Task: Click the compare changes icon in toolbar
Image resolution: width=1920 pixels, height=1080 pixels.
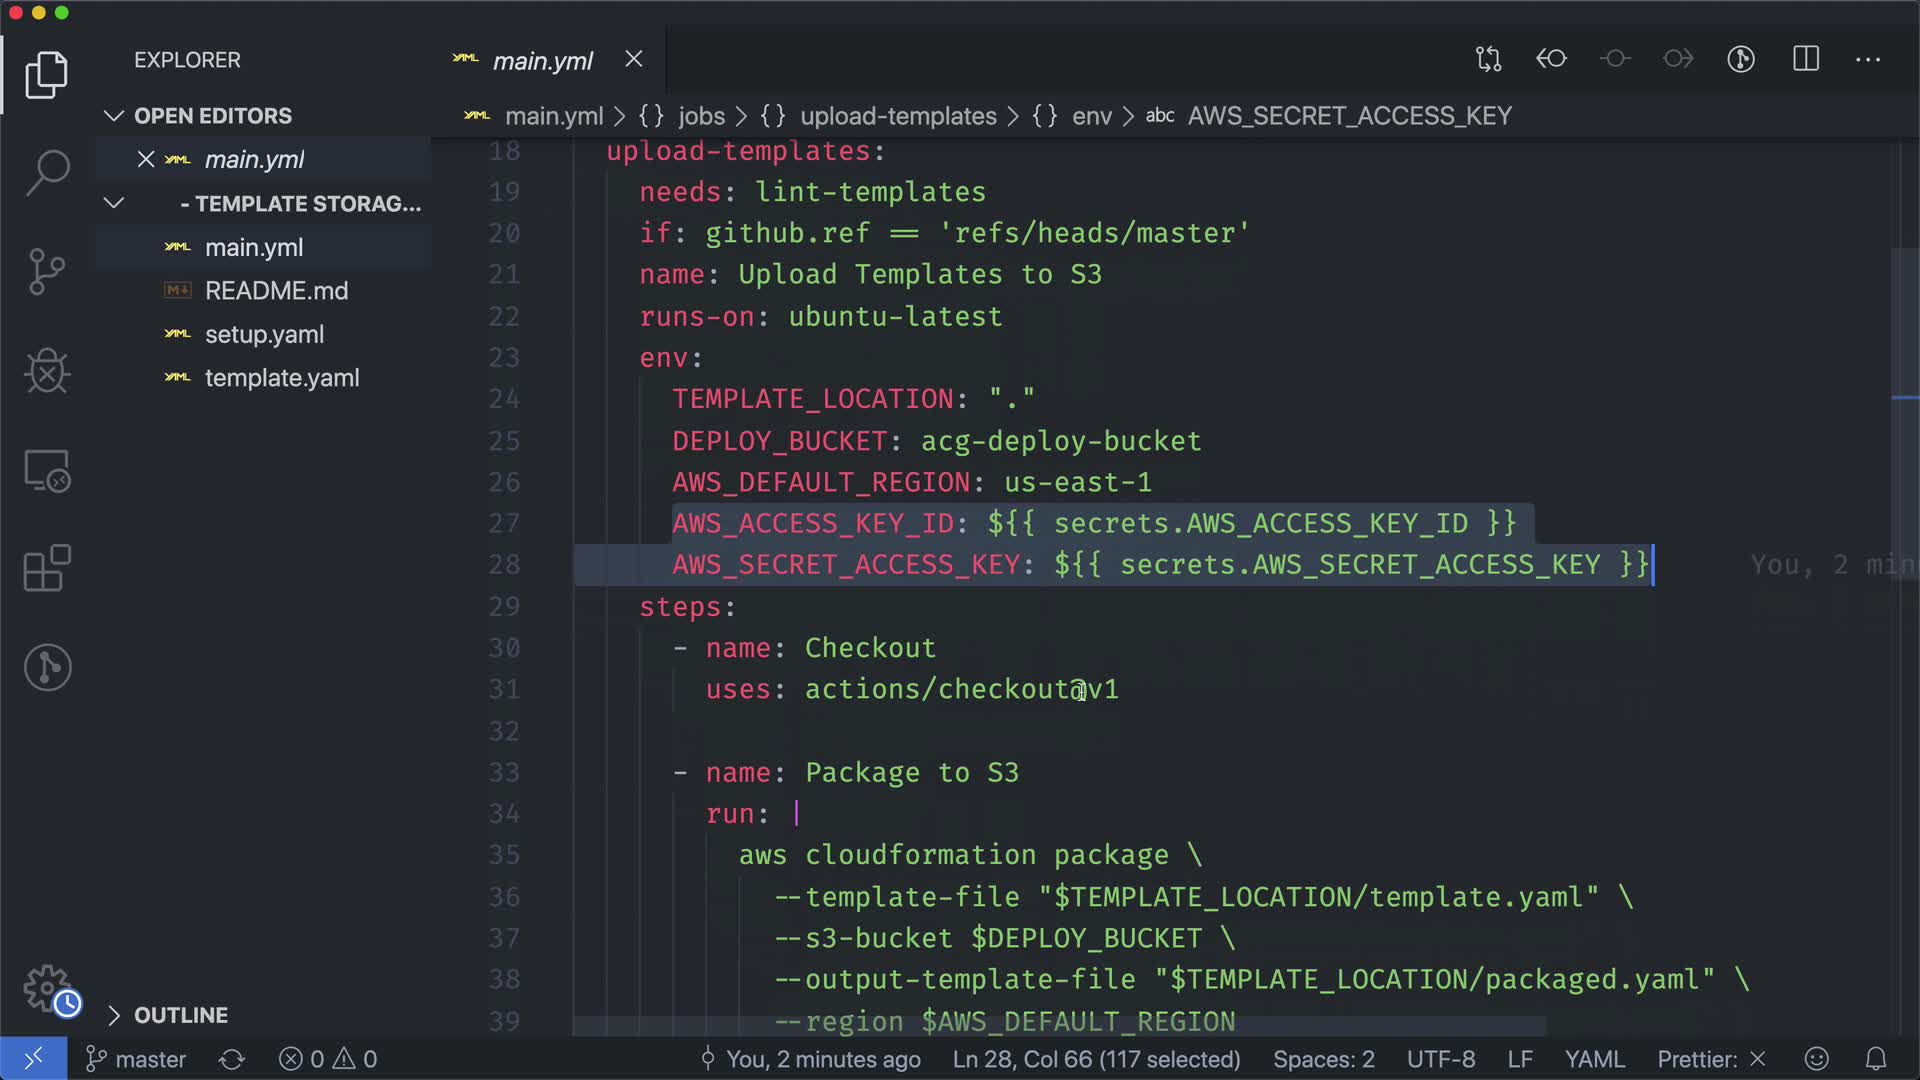Action: pyautogui.click(x=1488, y=59)
